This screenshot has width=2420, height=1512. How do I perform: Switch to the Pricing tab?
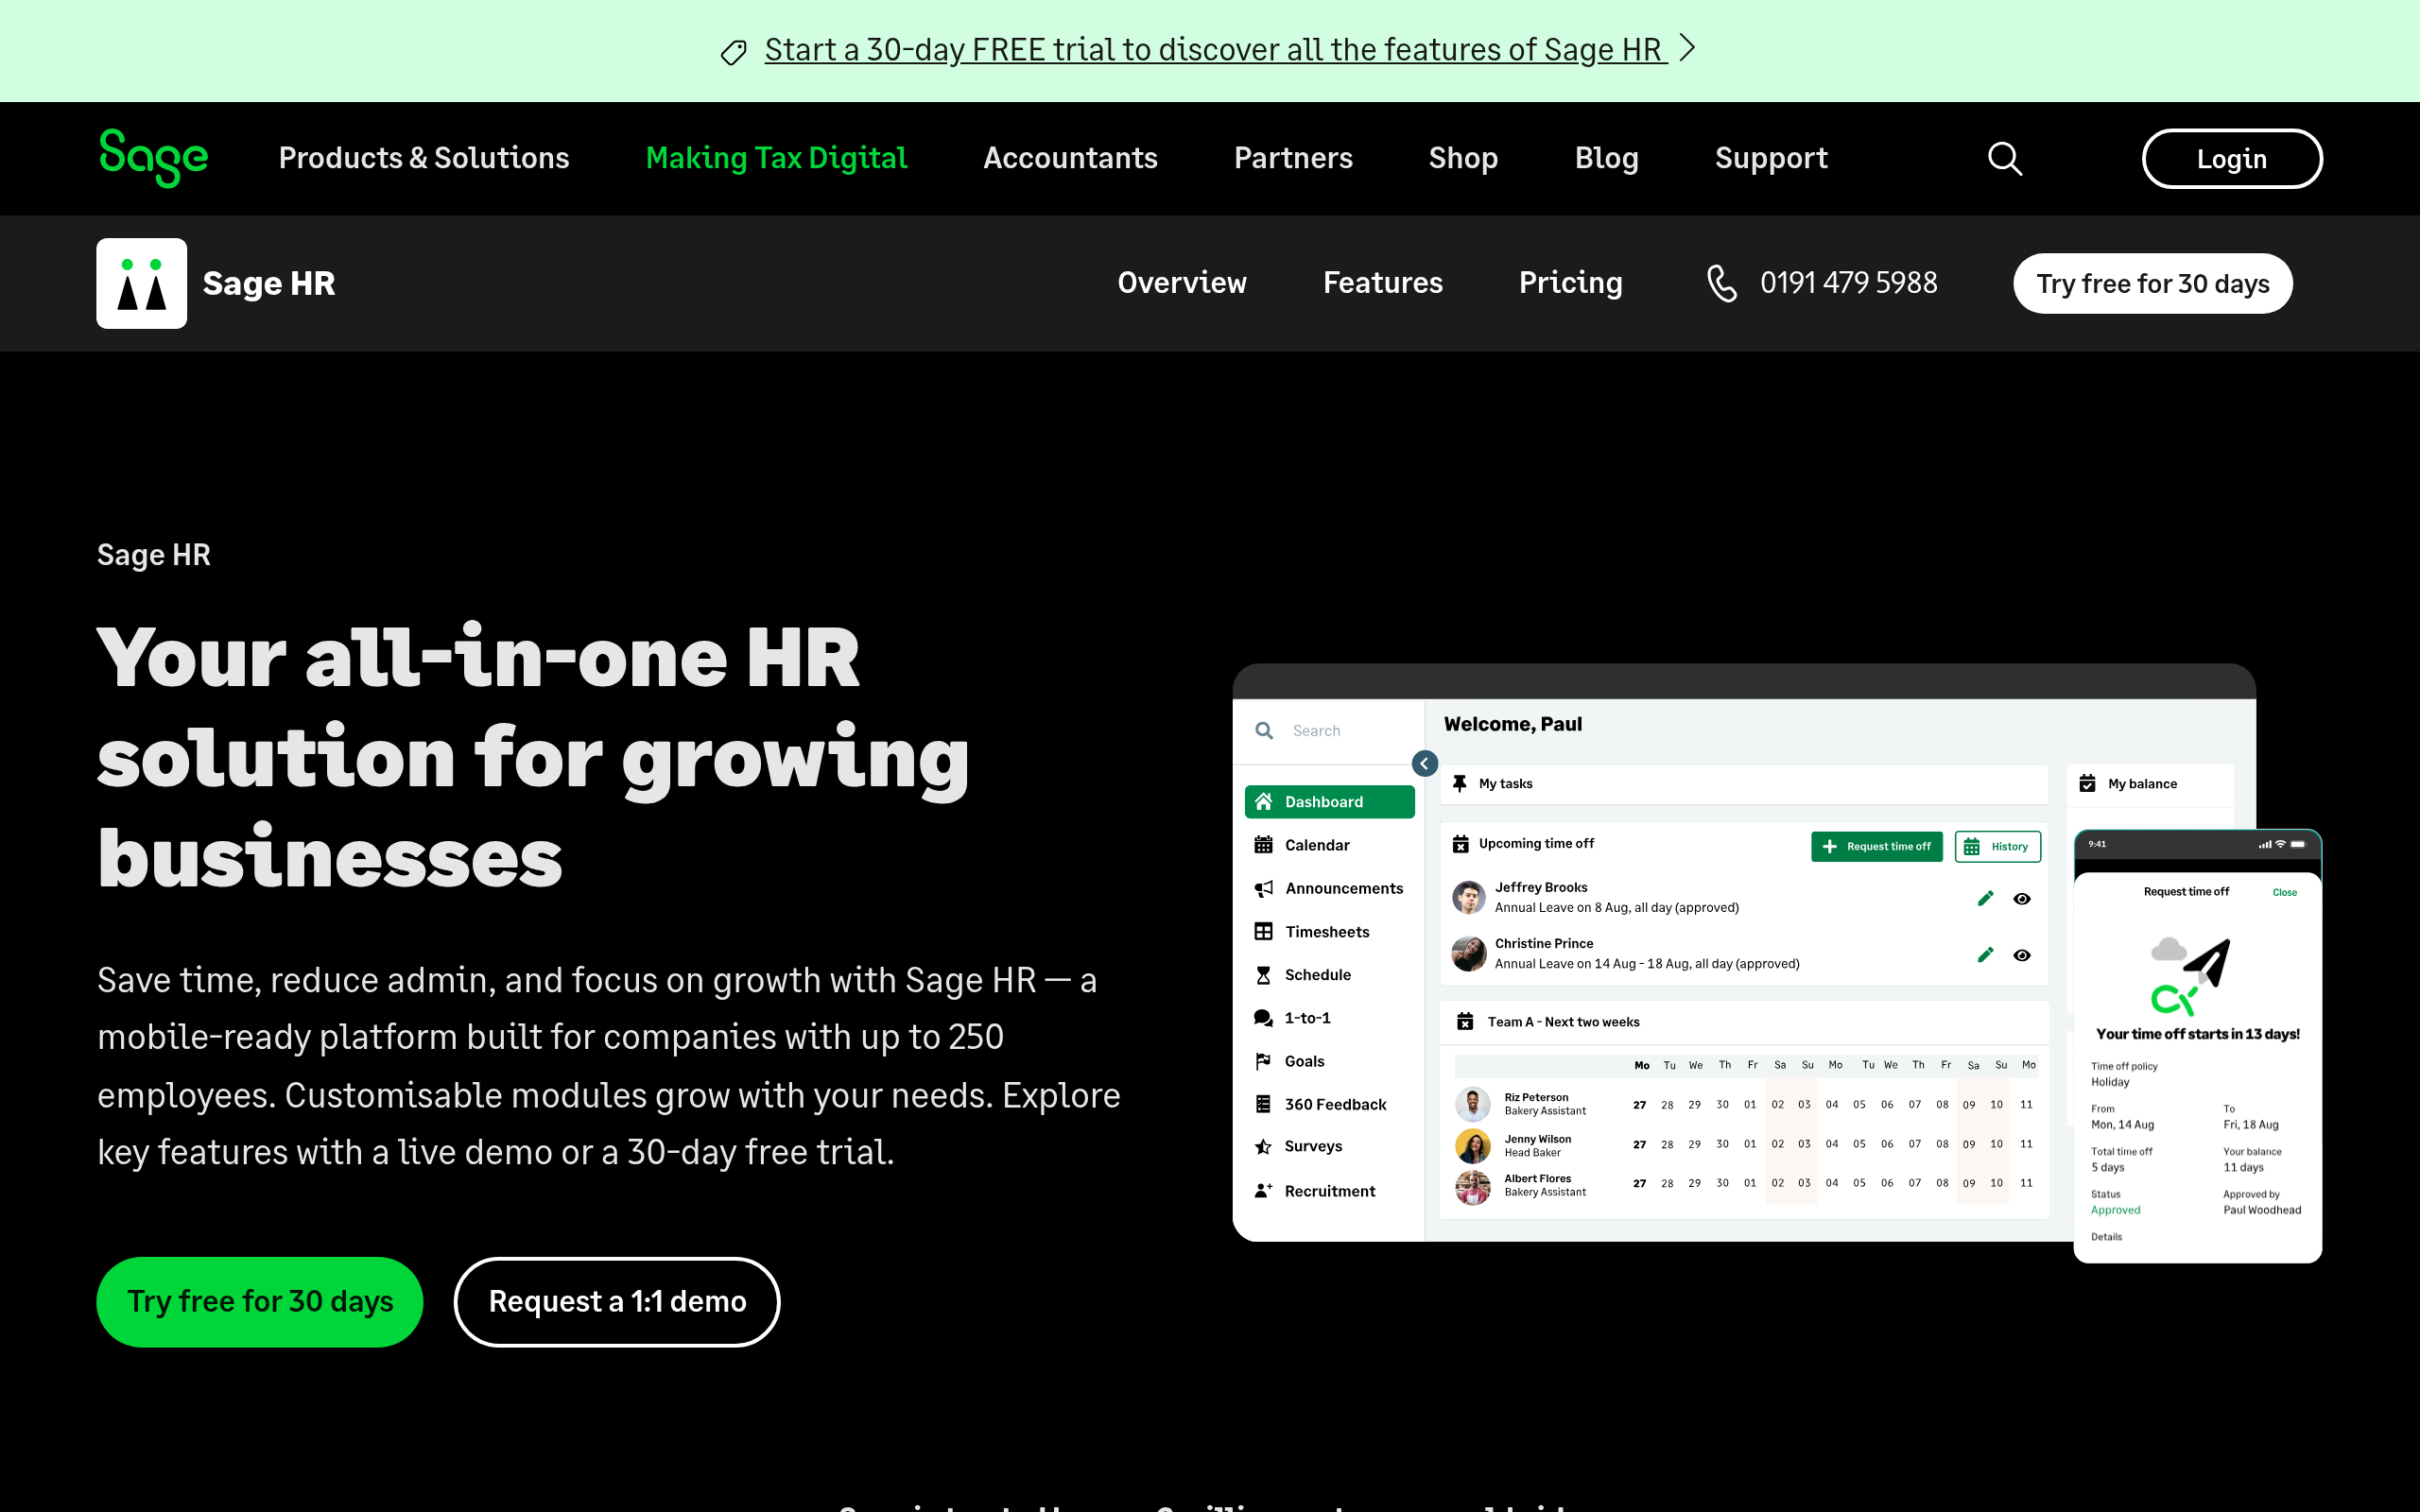pos(1570,283)
